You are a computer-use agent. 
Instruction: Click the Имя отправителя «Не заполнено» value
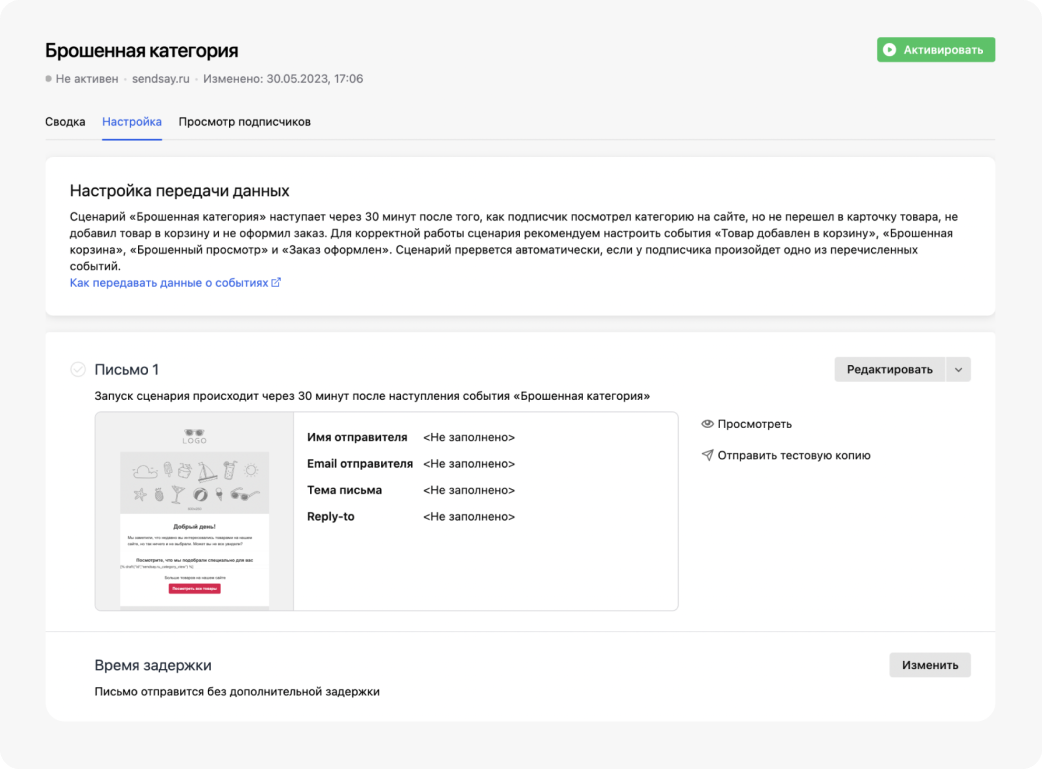coord(469,438)
